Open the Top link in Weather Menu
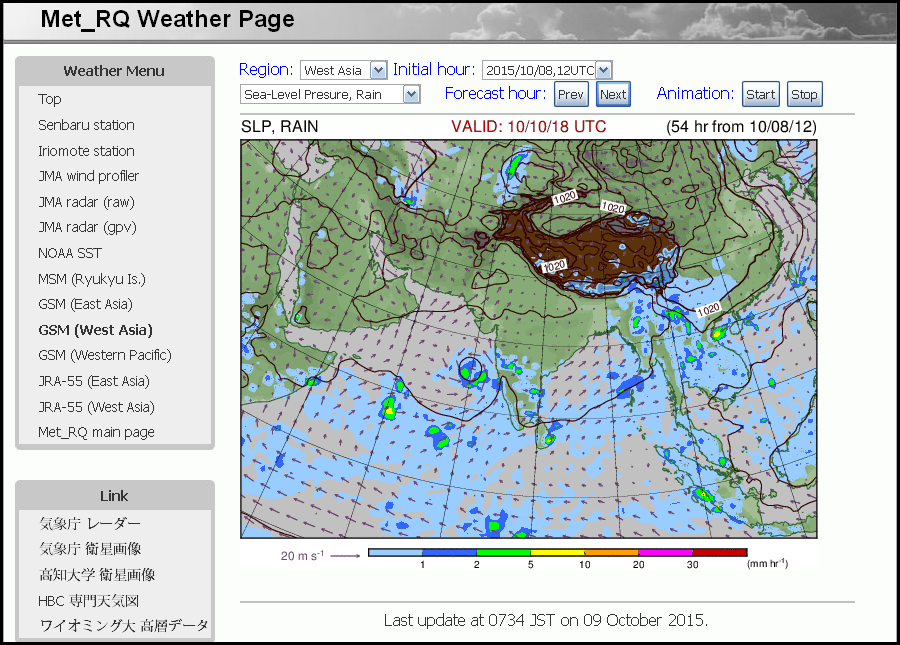 coord(49,99)
